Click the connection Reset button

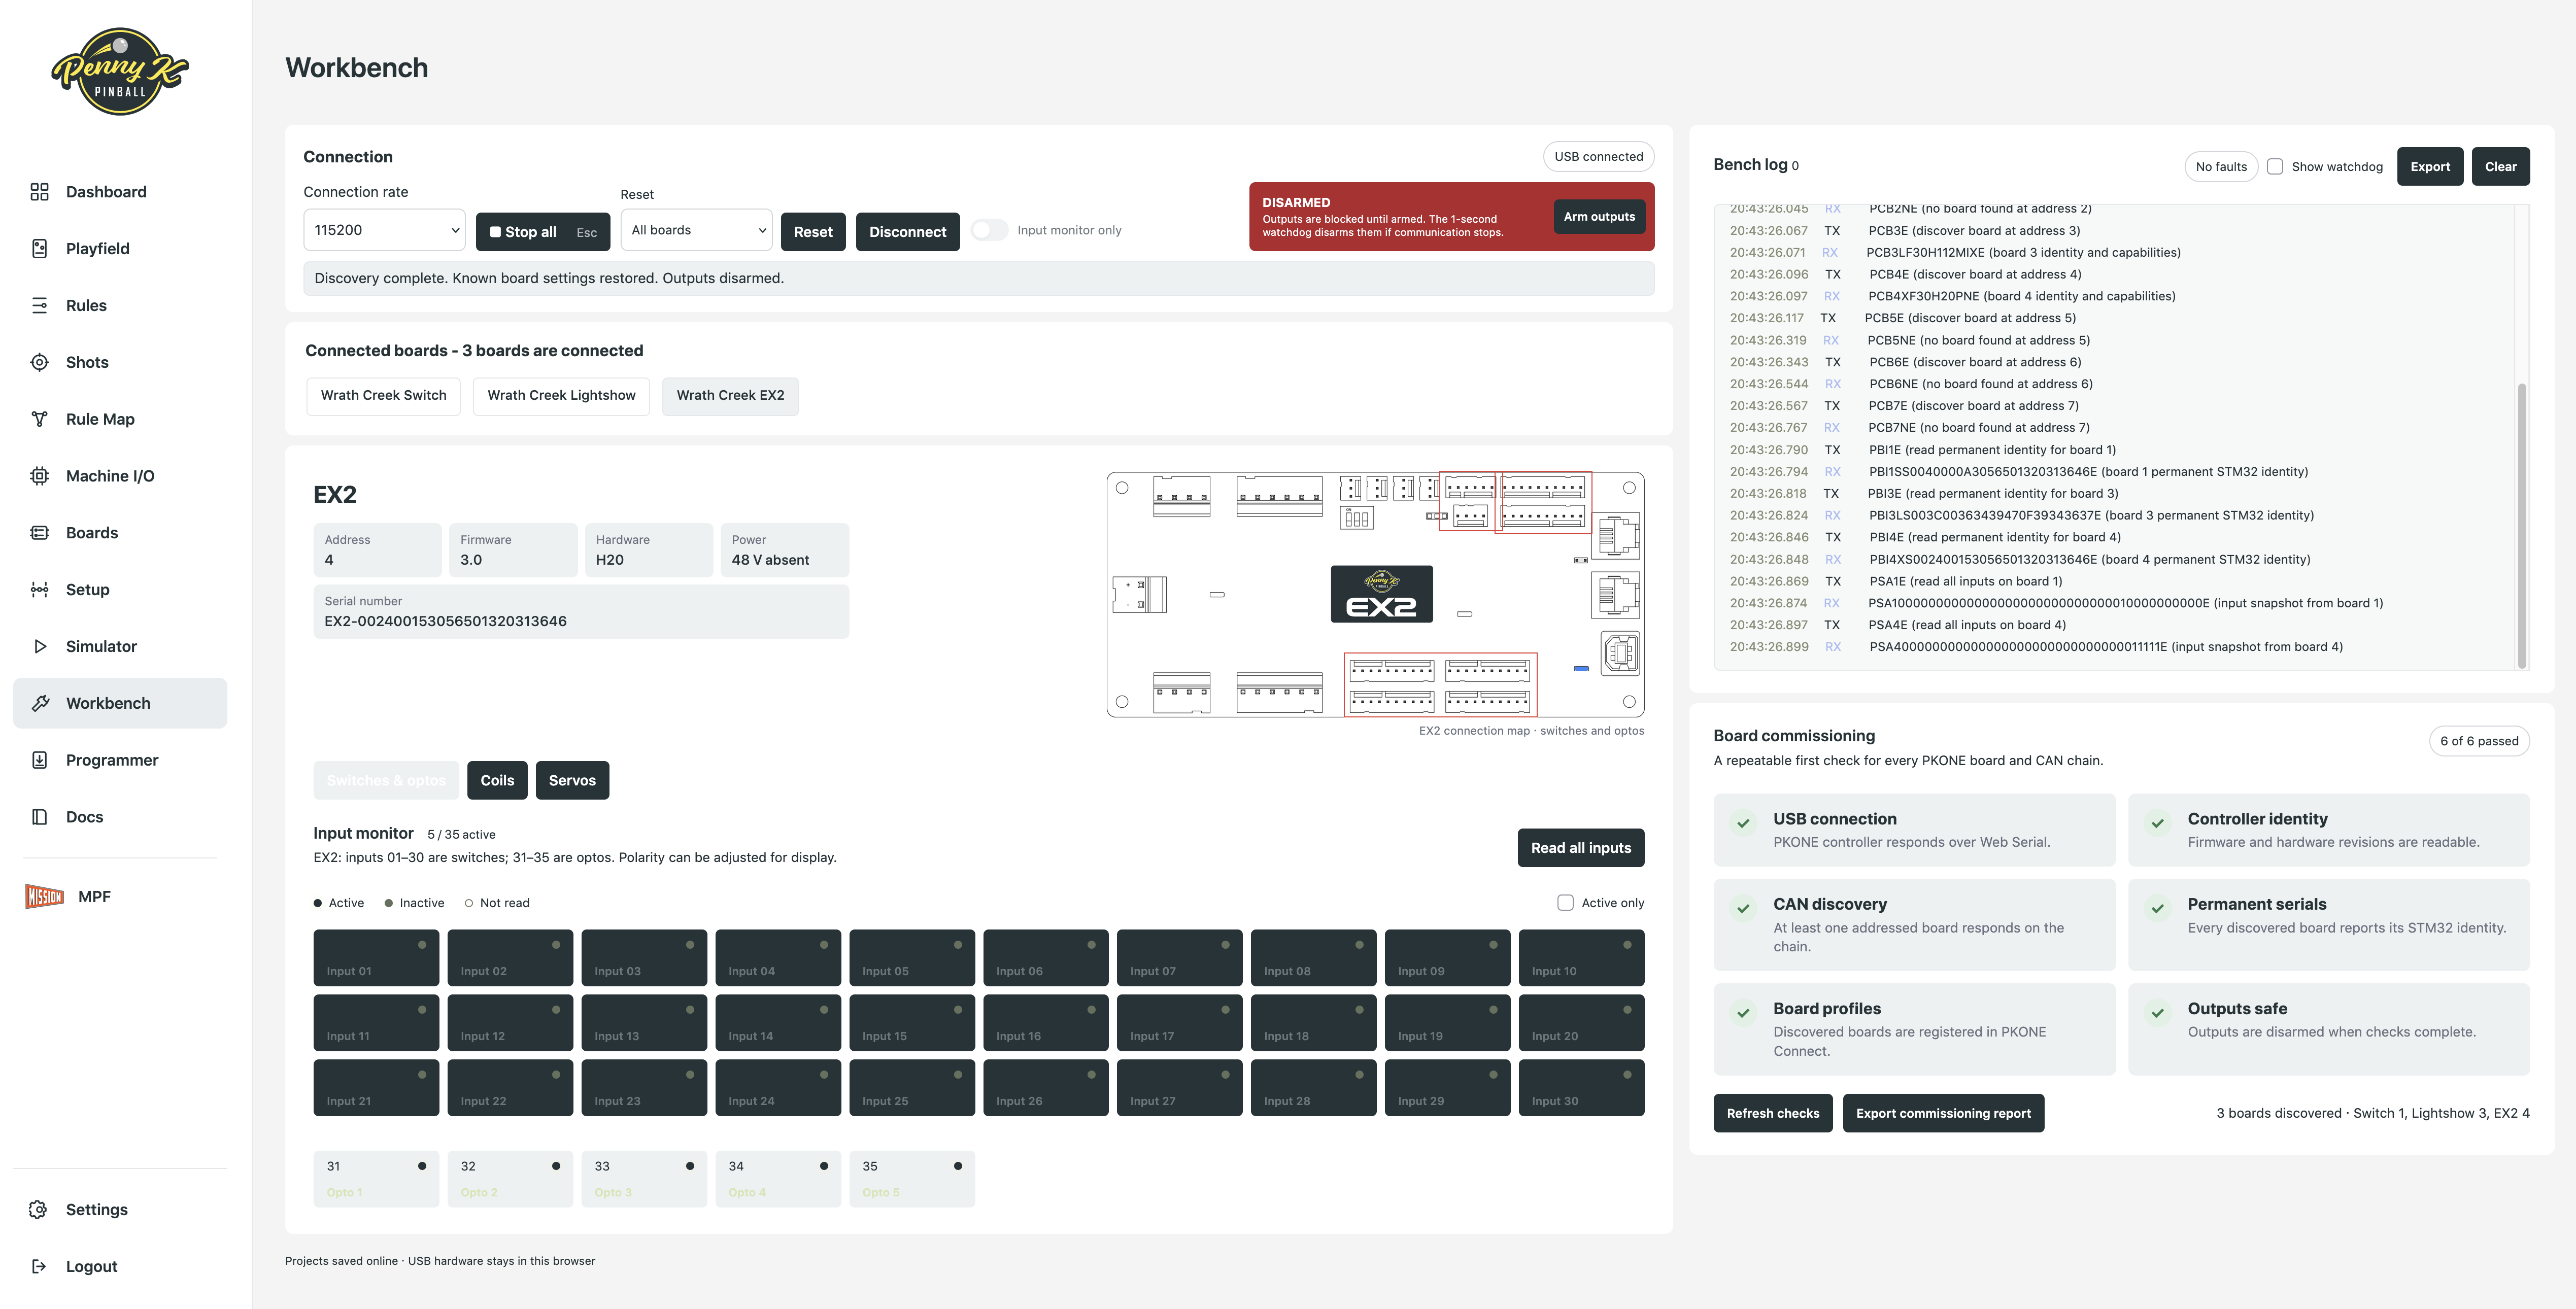pos(813,232)
